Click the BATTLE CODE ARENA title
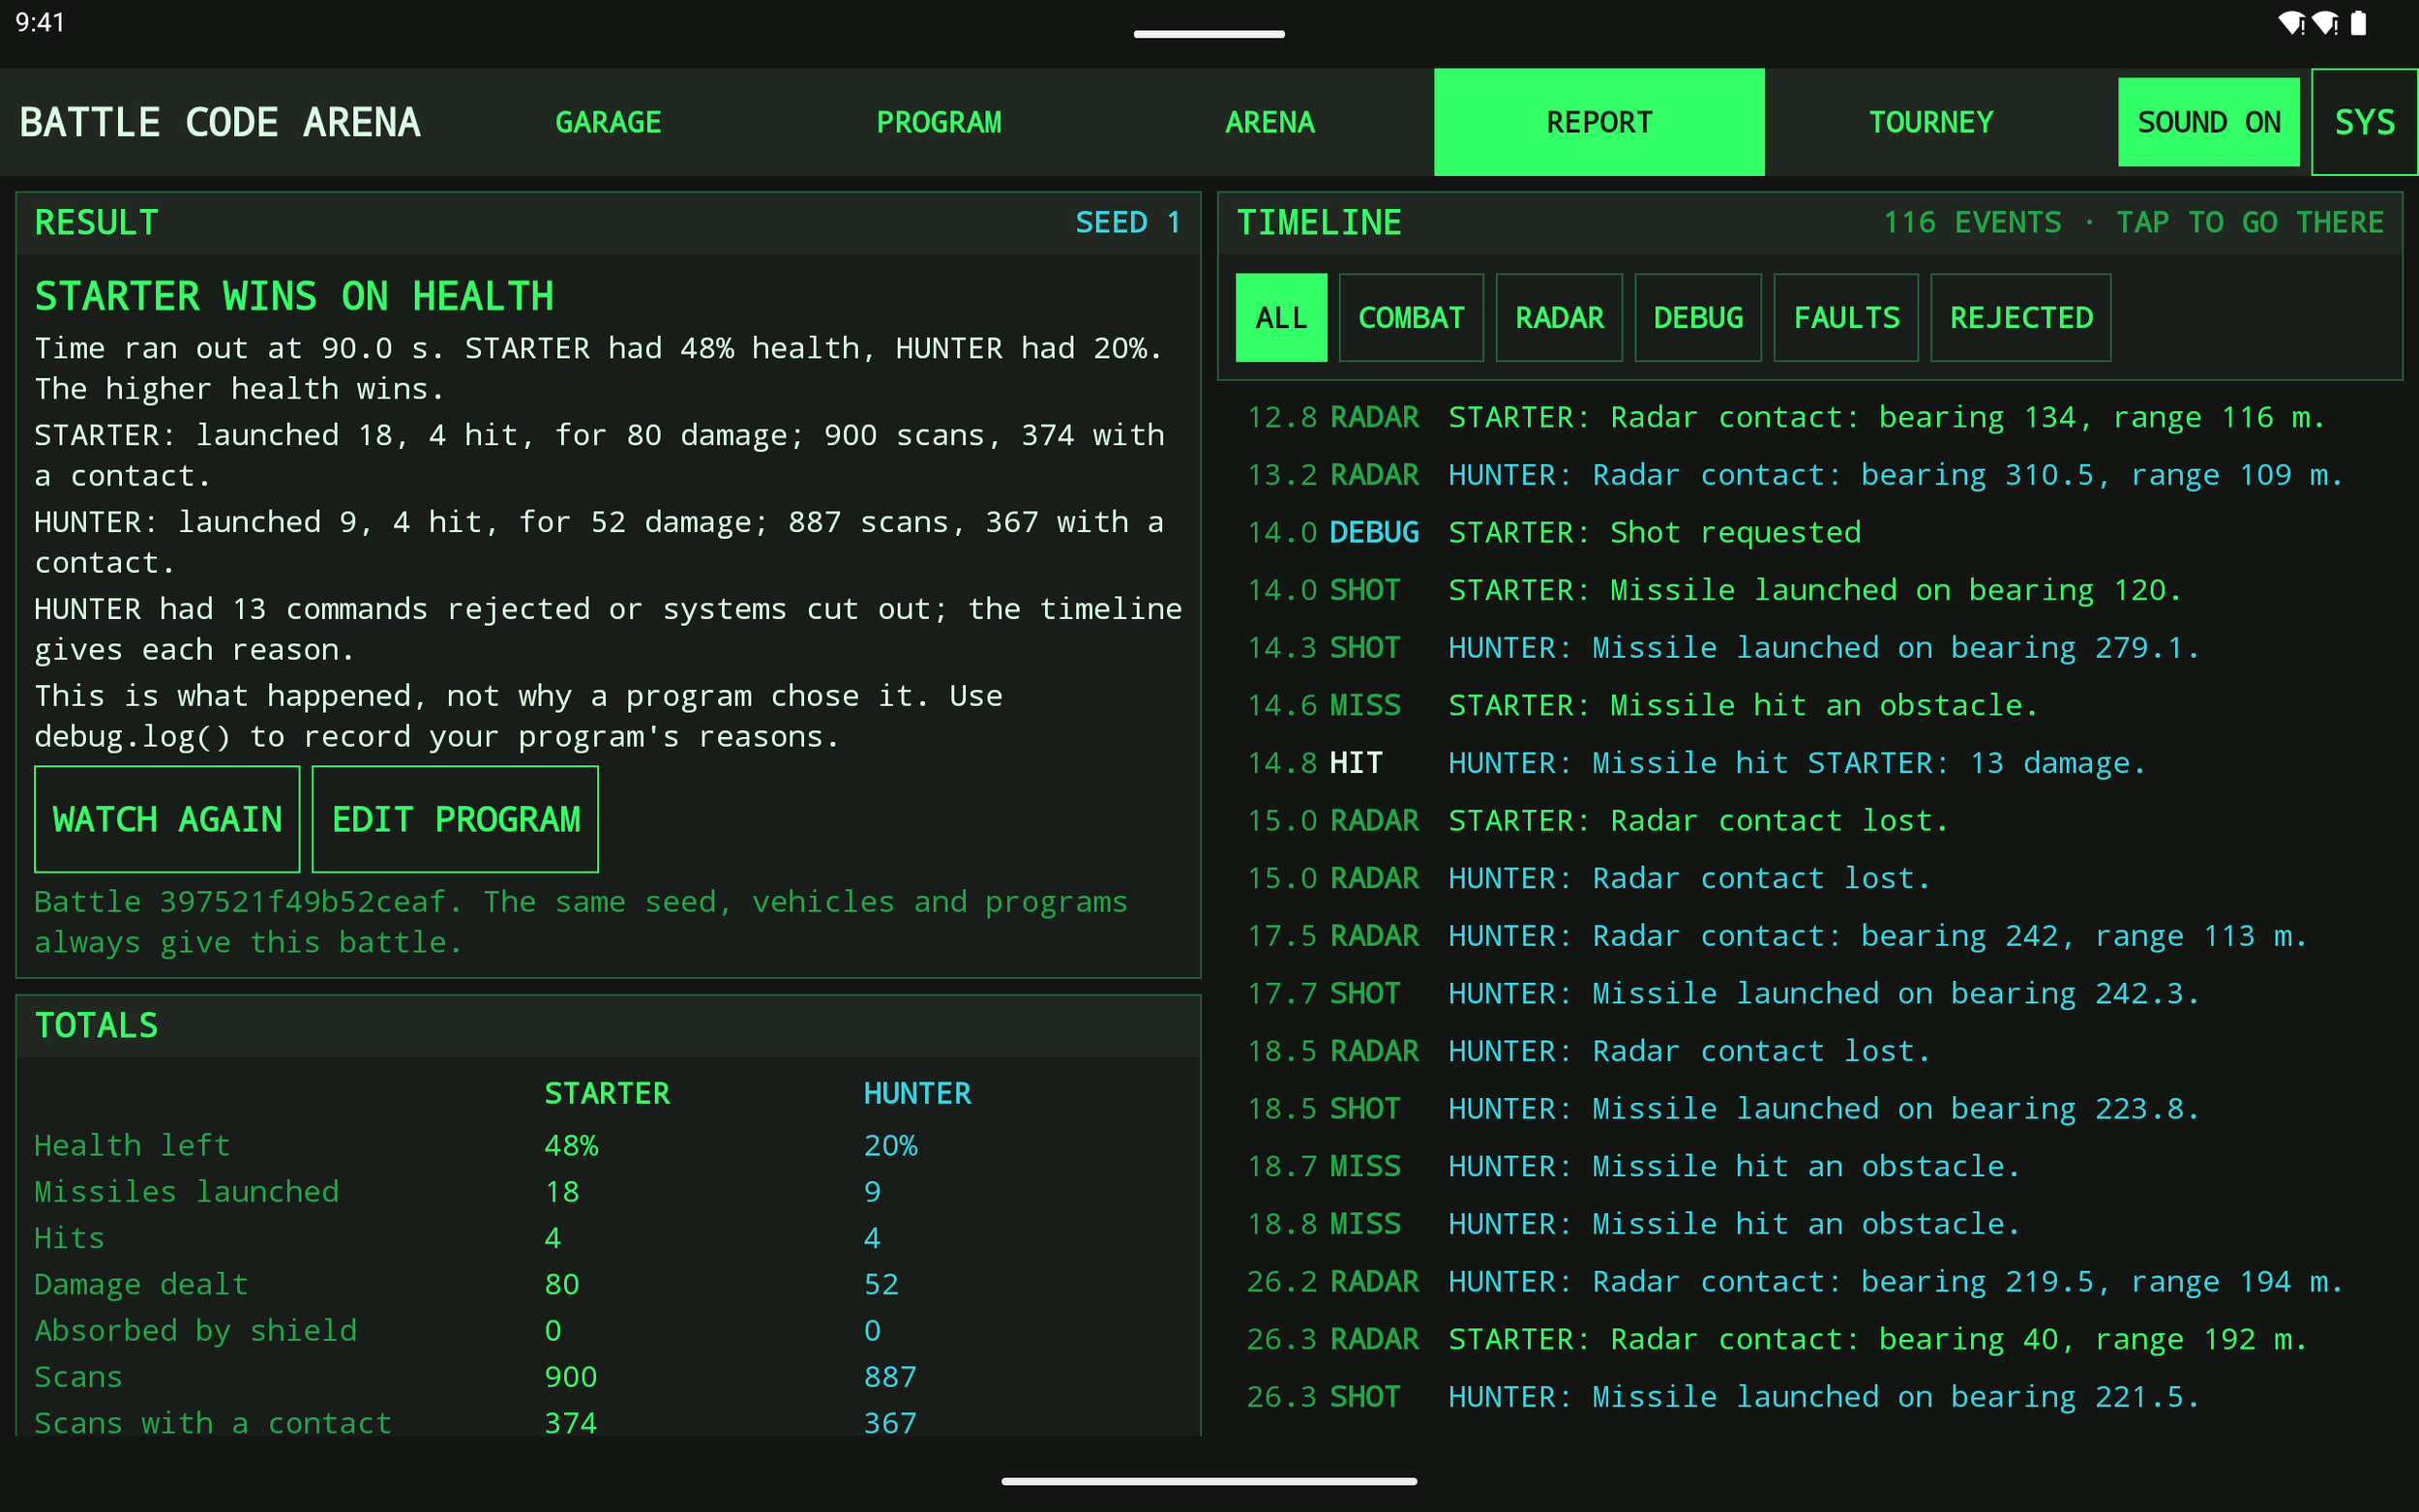The height and width of the screenshot is (1512, 2419). [220, 122]
